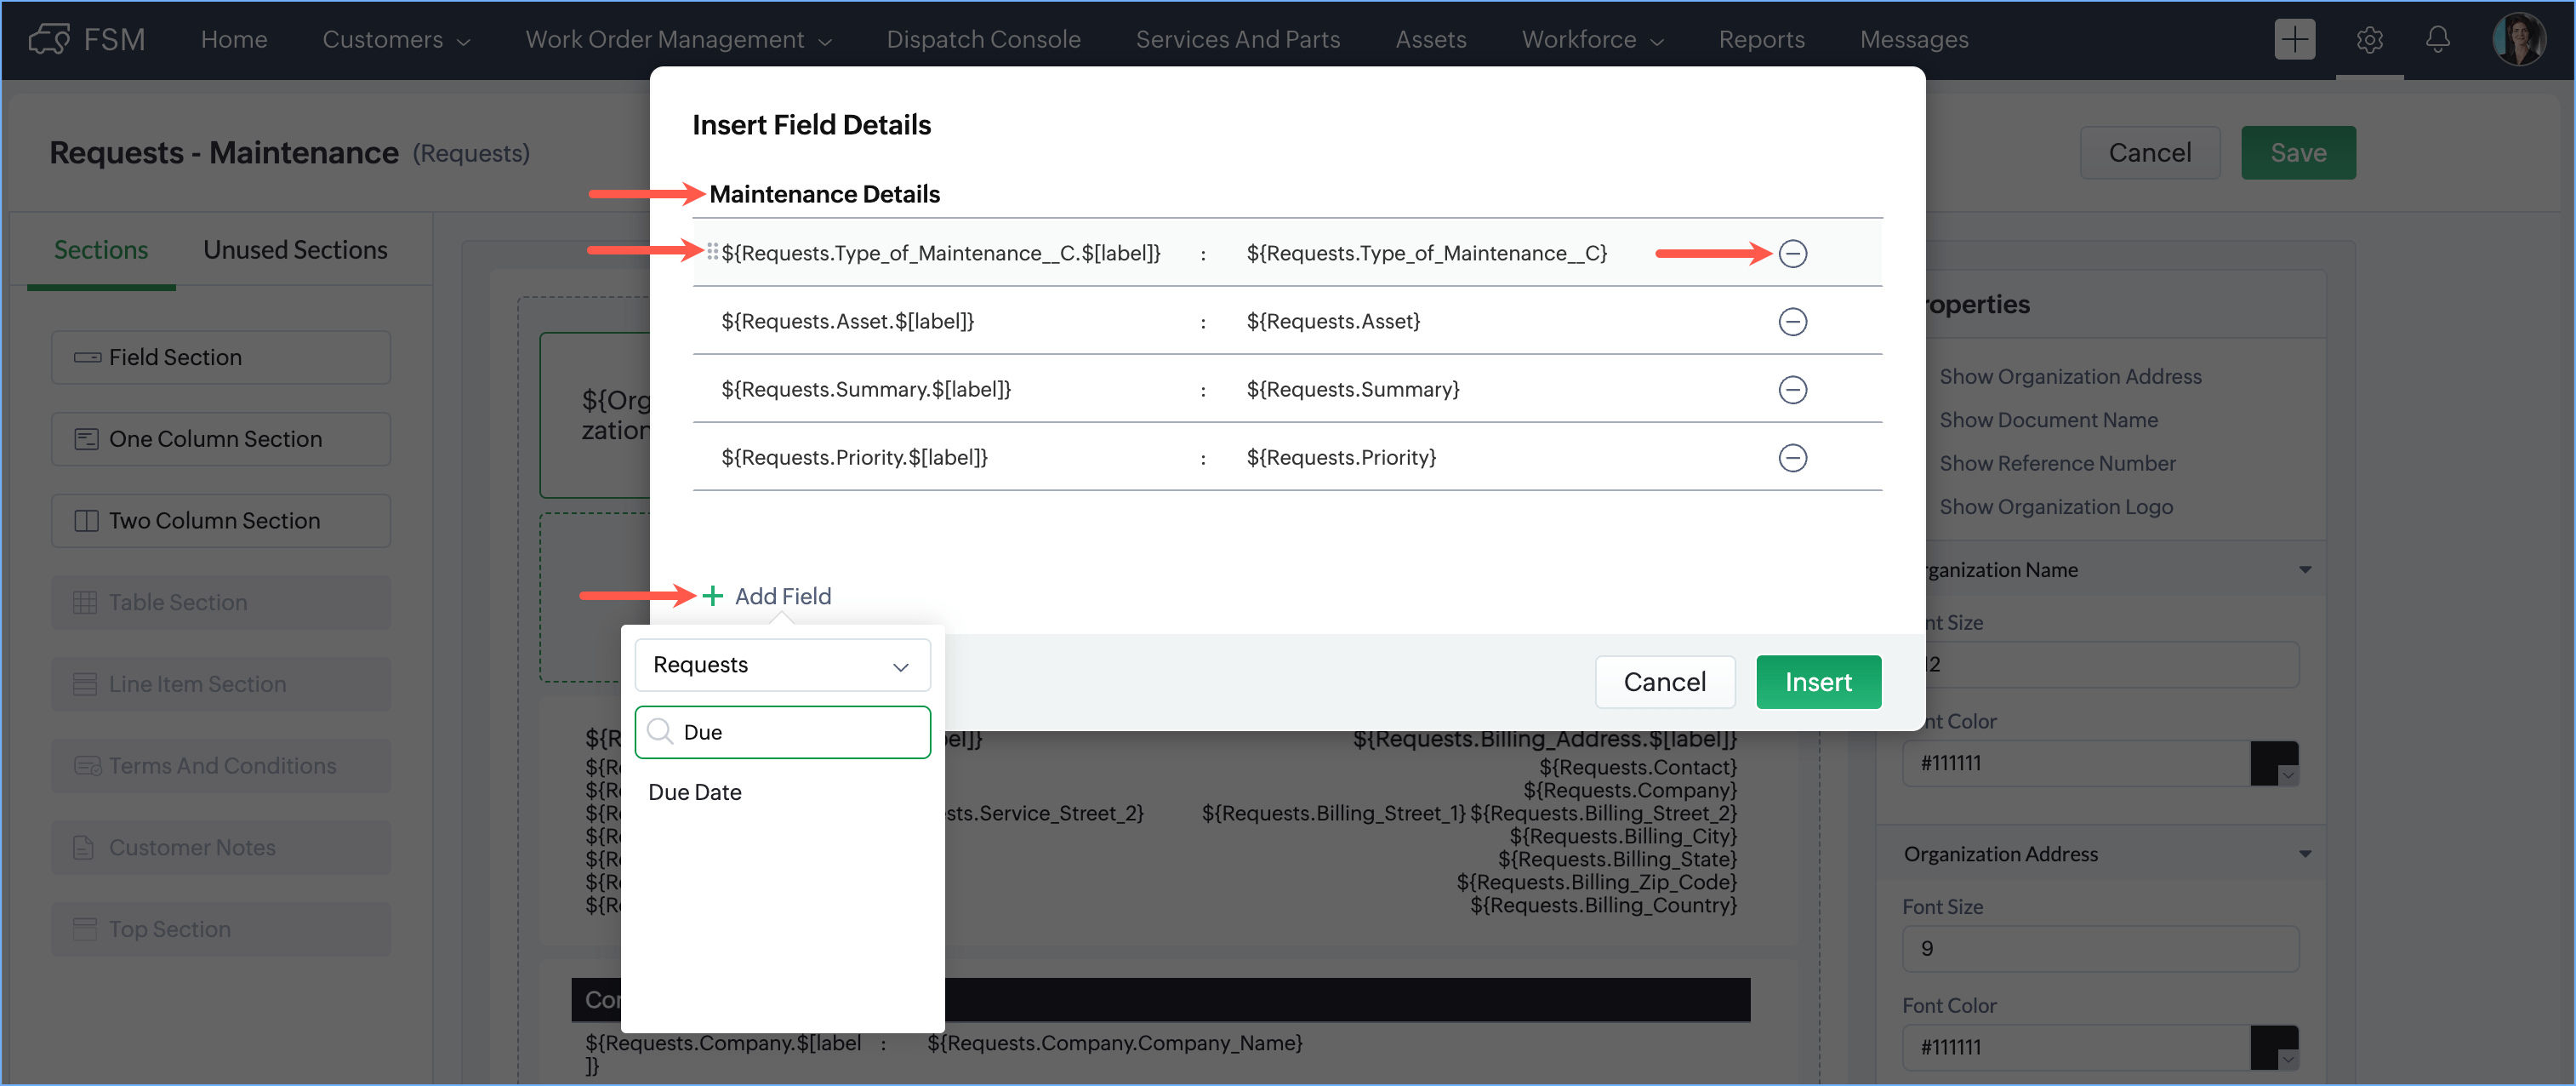The width and height of the screenshot is (2576, 1086).
Task: Grab the drag handle on first field row
Action: [712, 252]
